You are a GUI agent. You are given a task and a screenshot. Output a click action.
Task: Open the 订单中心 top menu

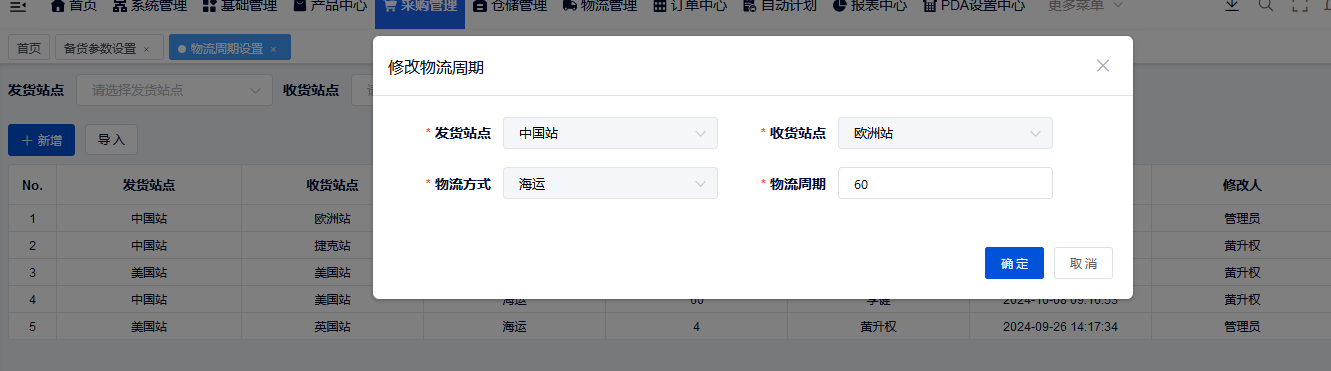tap(690, 6)
